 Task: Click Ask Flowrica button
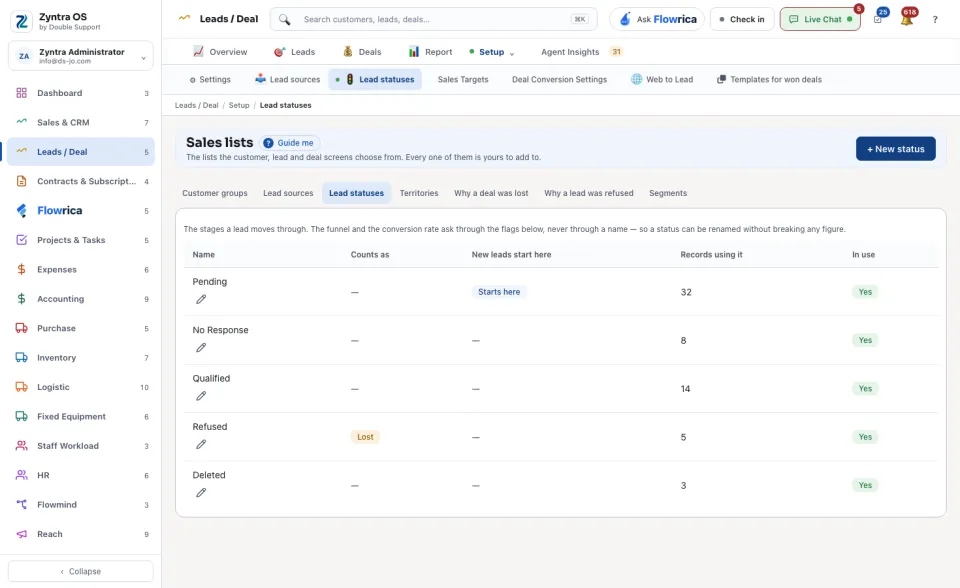pos(658,20)
